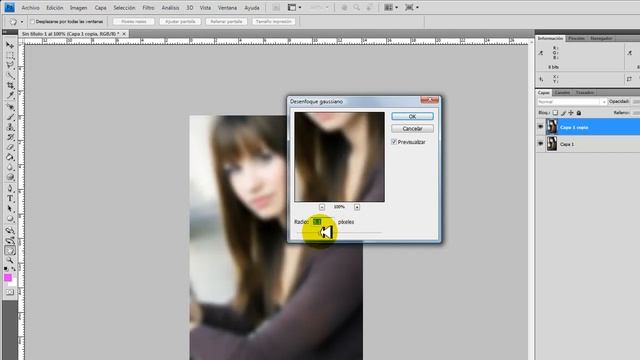Image resolution: width=640 pixels, height=360 pixels.
Task: Click the Rellenar pantalla button
Action: pos(227,22)
